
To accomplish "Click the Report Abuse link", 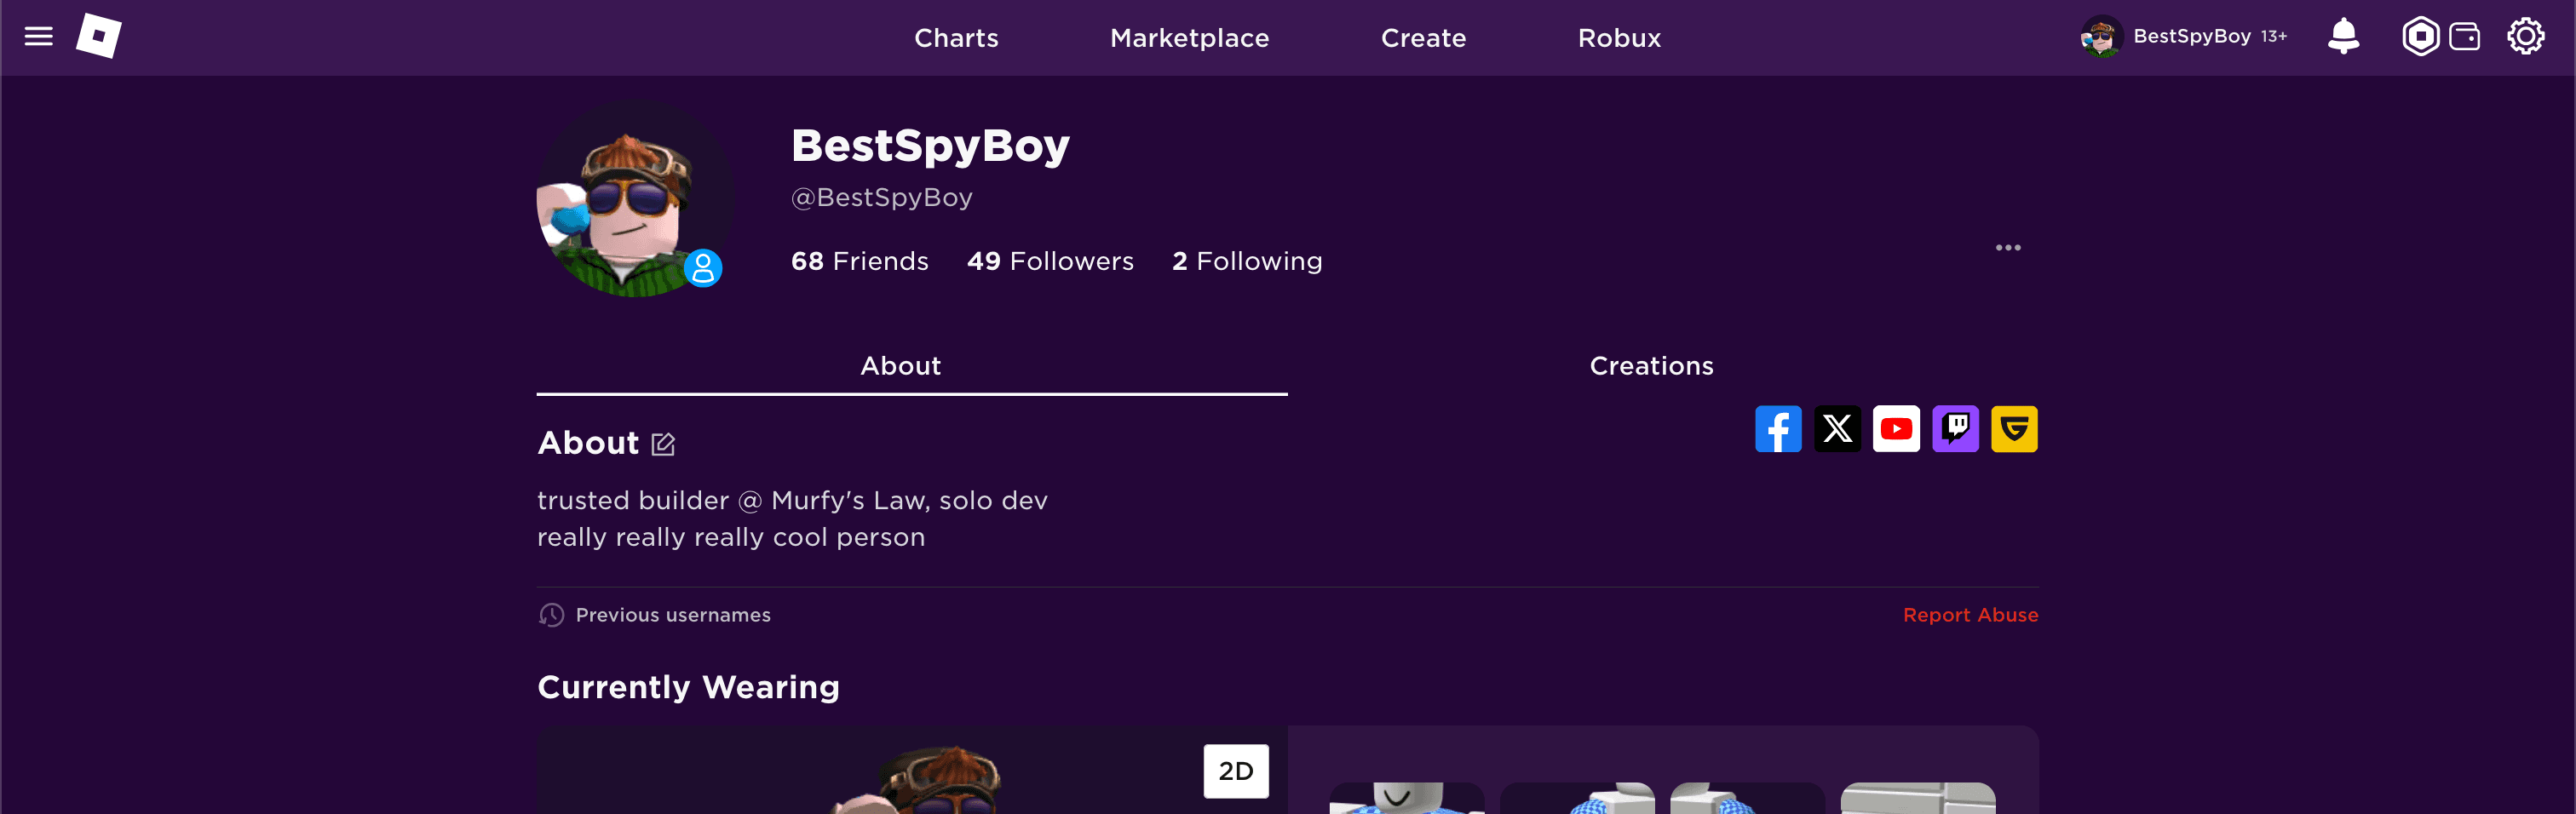I will (1970, 615).
